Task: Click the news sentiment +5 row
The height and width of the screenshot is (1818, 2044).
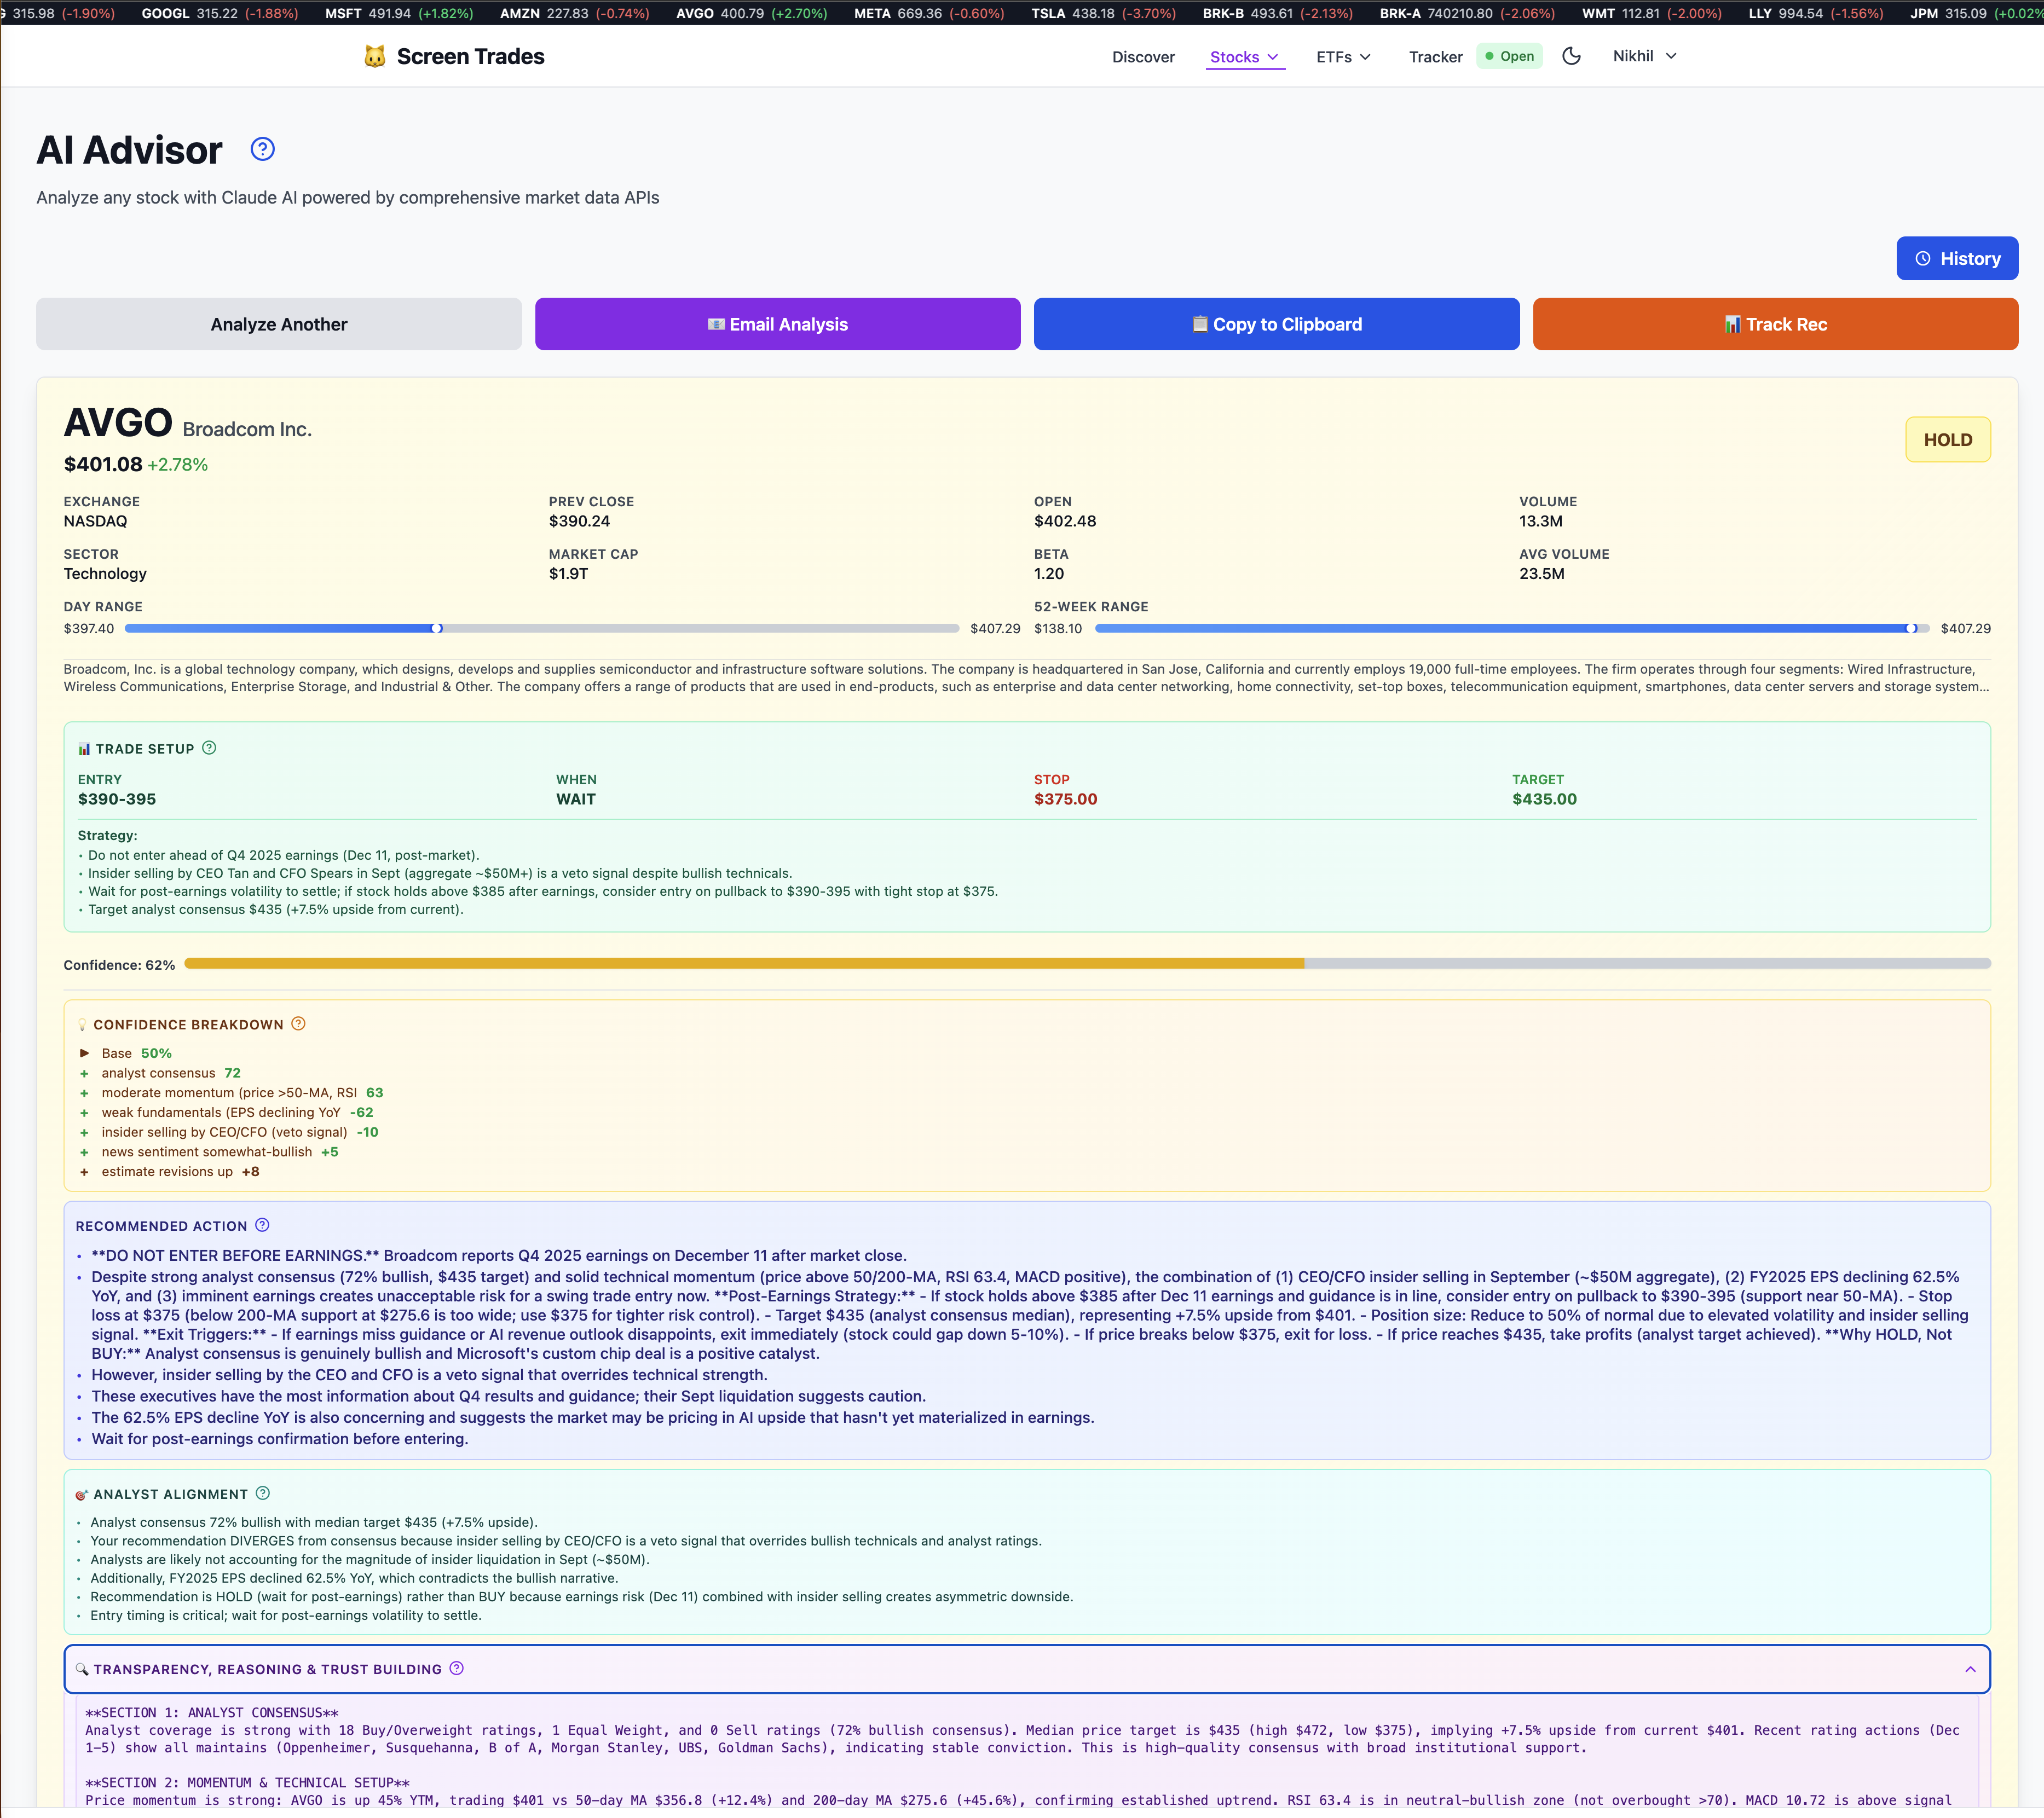Action: tap(209, 1152)
